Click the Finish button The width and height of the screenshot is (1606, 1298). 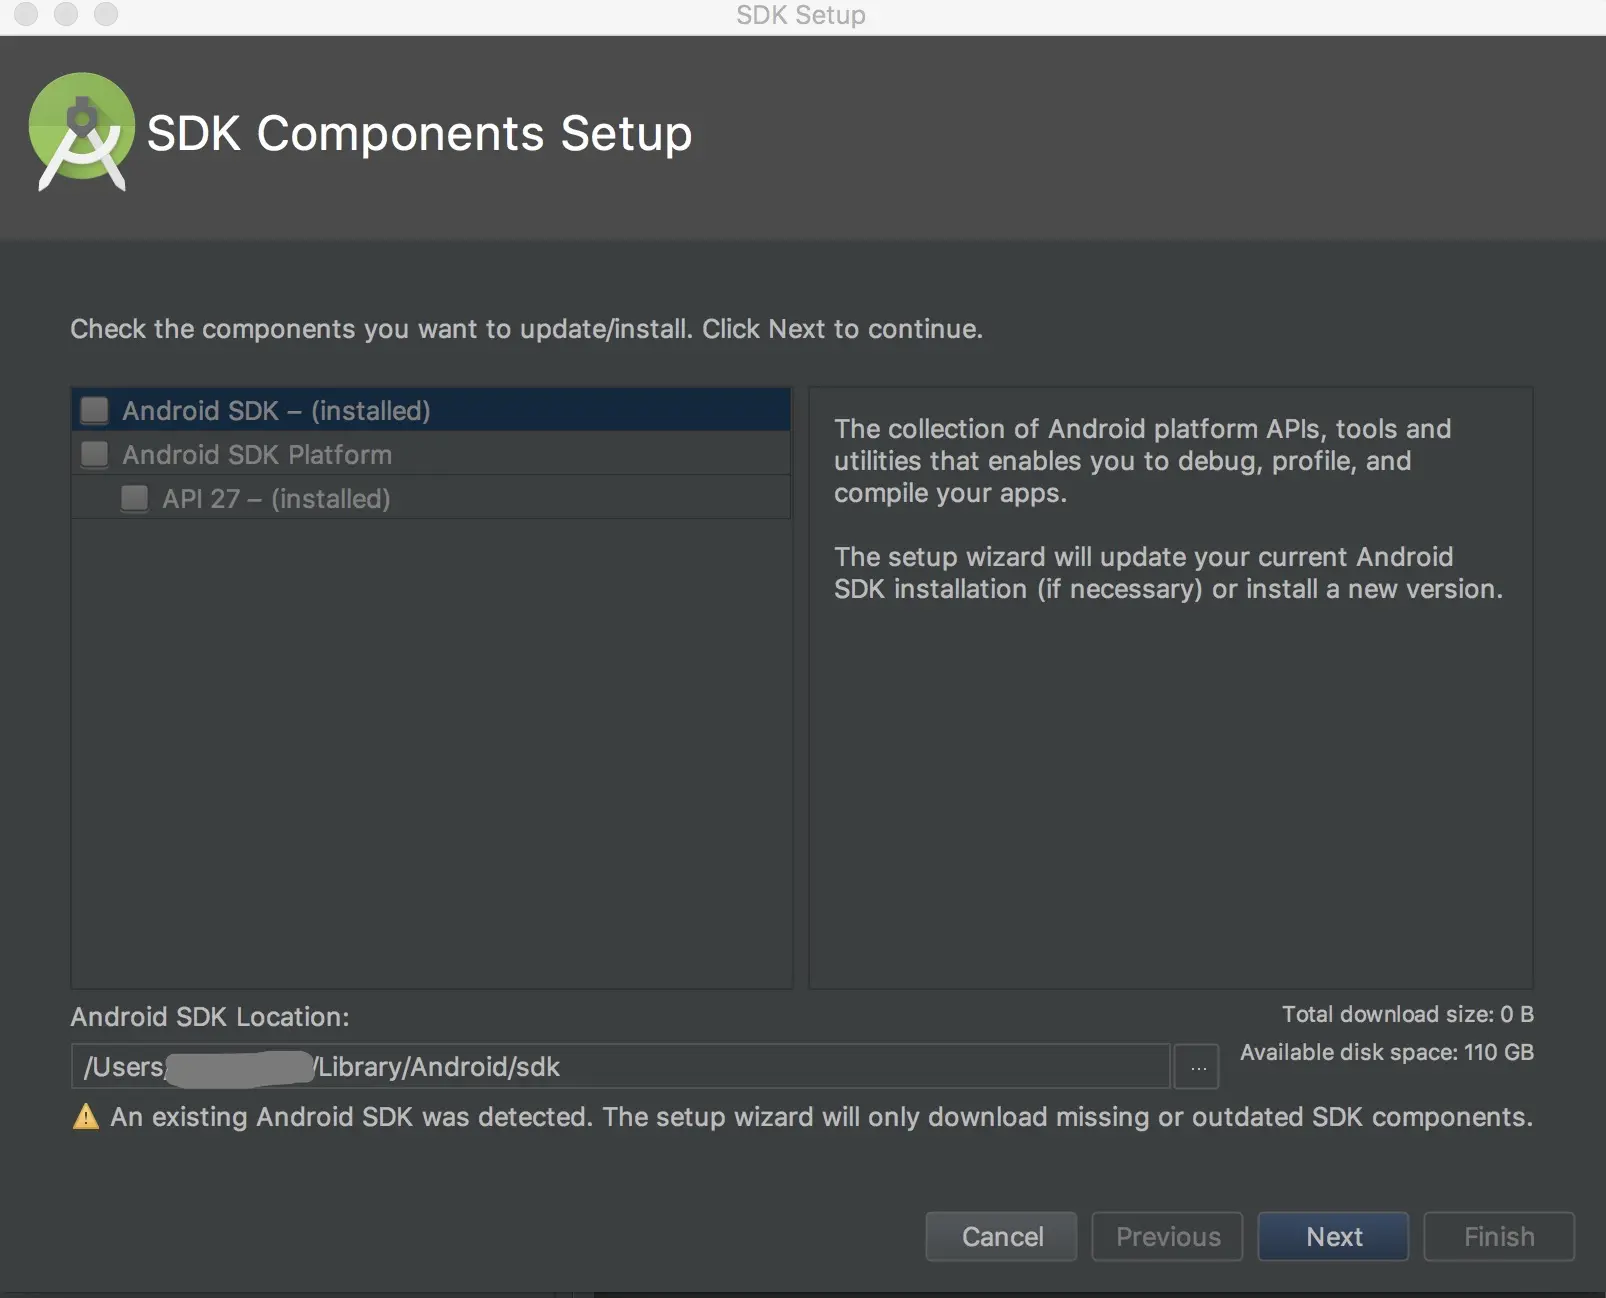[1499, 1237]
